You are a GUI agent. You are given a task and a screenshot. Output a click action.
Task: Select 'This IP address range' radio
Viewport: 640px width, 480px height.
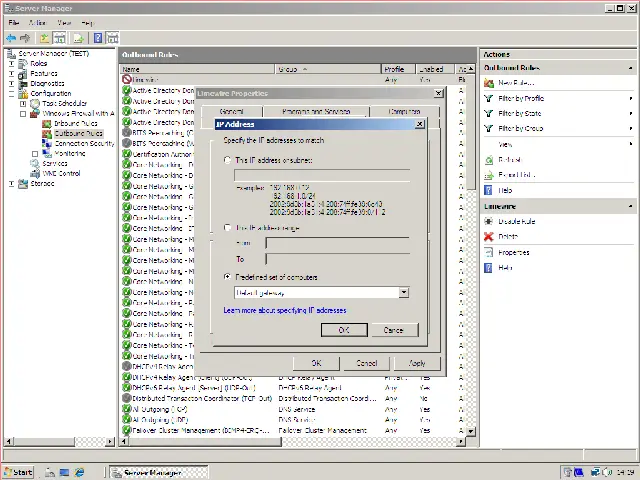point(227,227)
